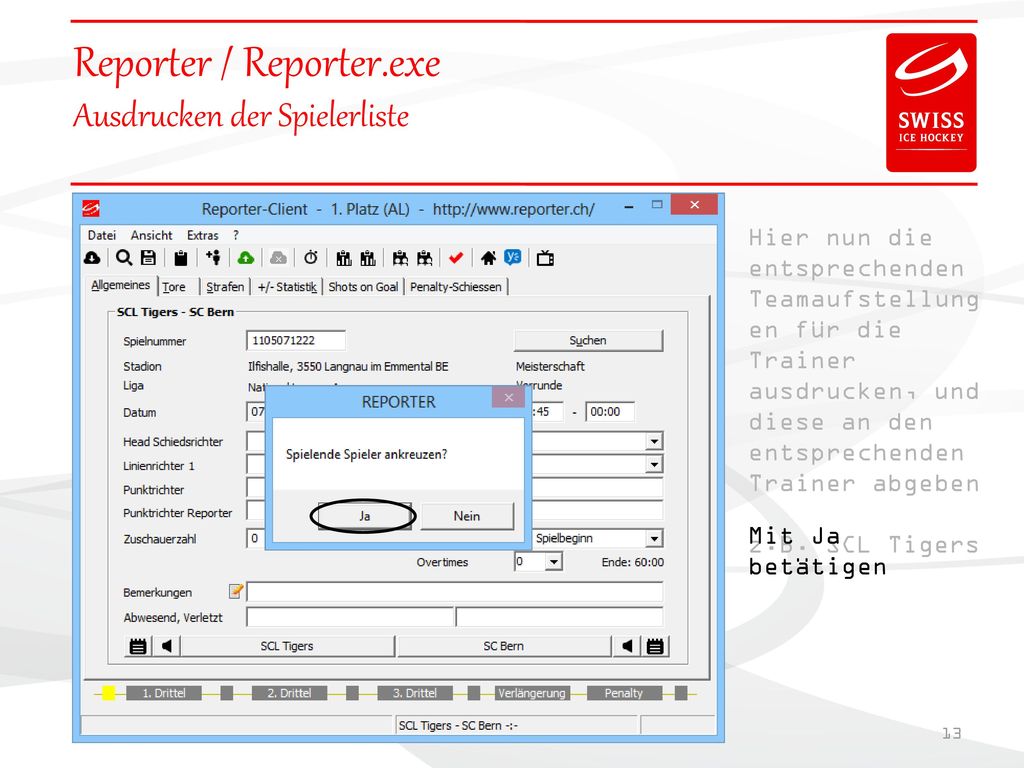Click the red checkmark toolbar icon

pyautogui.click(x=456, y=259)
